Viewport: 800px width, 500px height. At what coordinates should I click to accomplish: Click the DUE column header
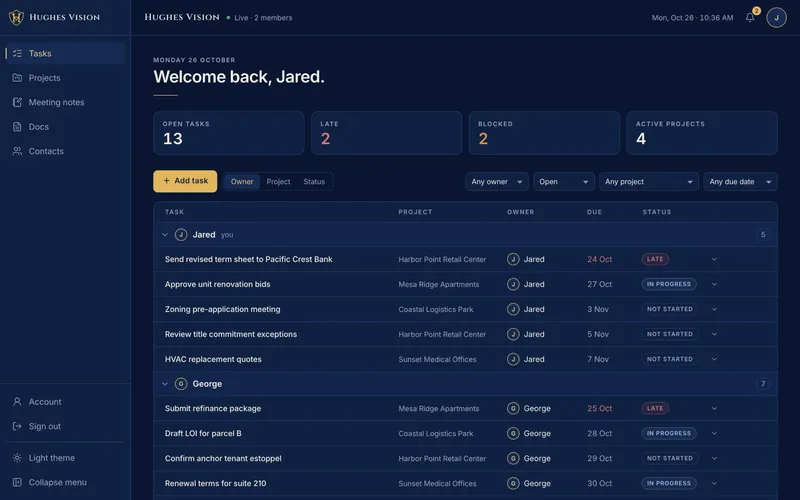594,212
